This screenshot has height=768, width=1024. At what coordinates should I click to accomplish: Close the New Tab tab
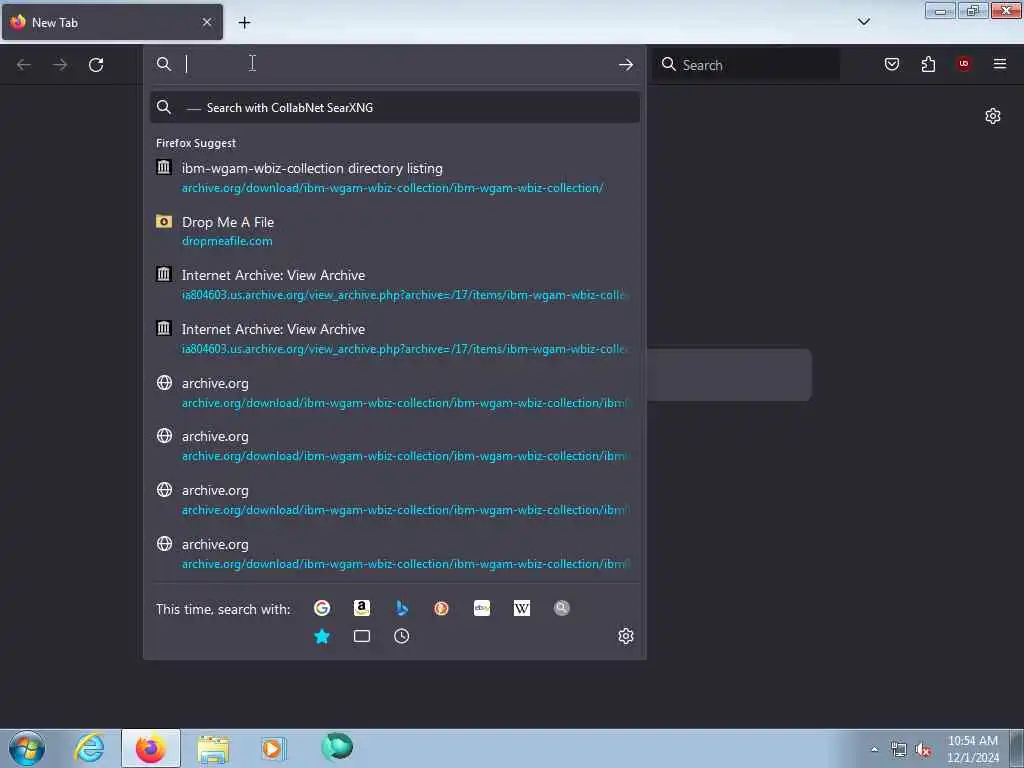(207, 22)
